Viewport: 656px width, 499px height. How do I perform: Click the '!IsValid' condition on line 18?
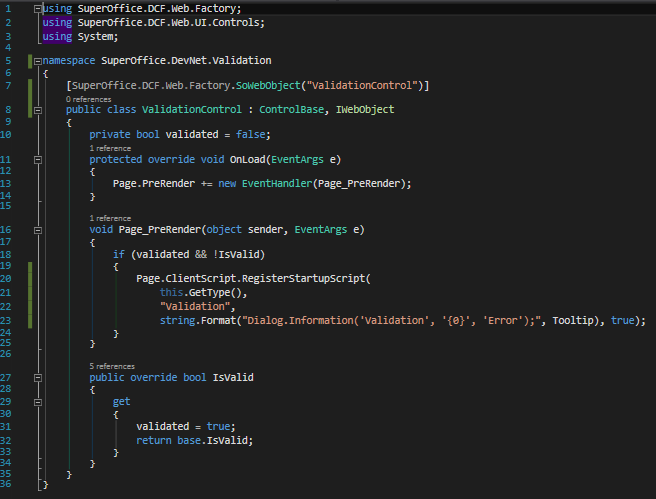pos(236,254)
